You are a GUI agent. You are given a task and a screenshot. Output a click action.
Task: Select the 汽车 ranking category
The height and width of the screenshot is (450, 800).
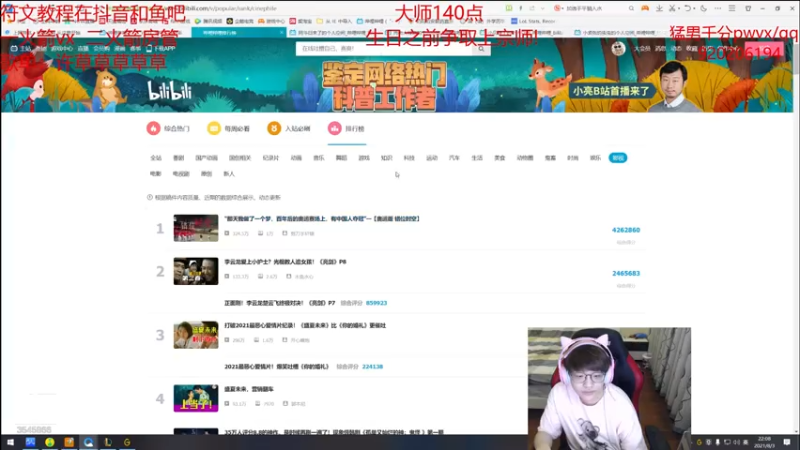[x=454, y=158]
